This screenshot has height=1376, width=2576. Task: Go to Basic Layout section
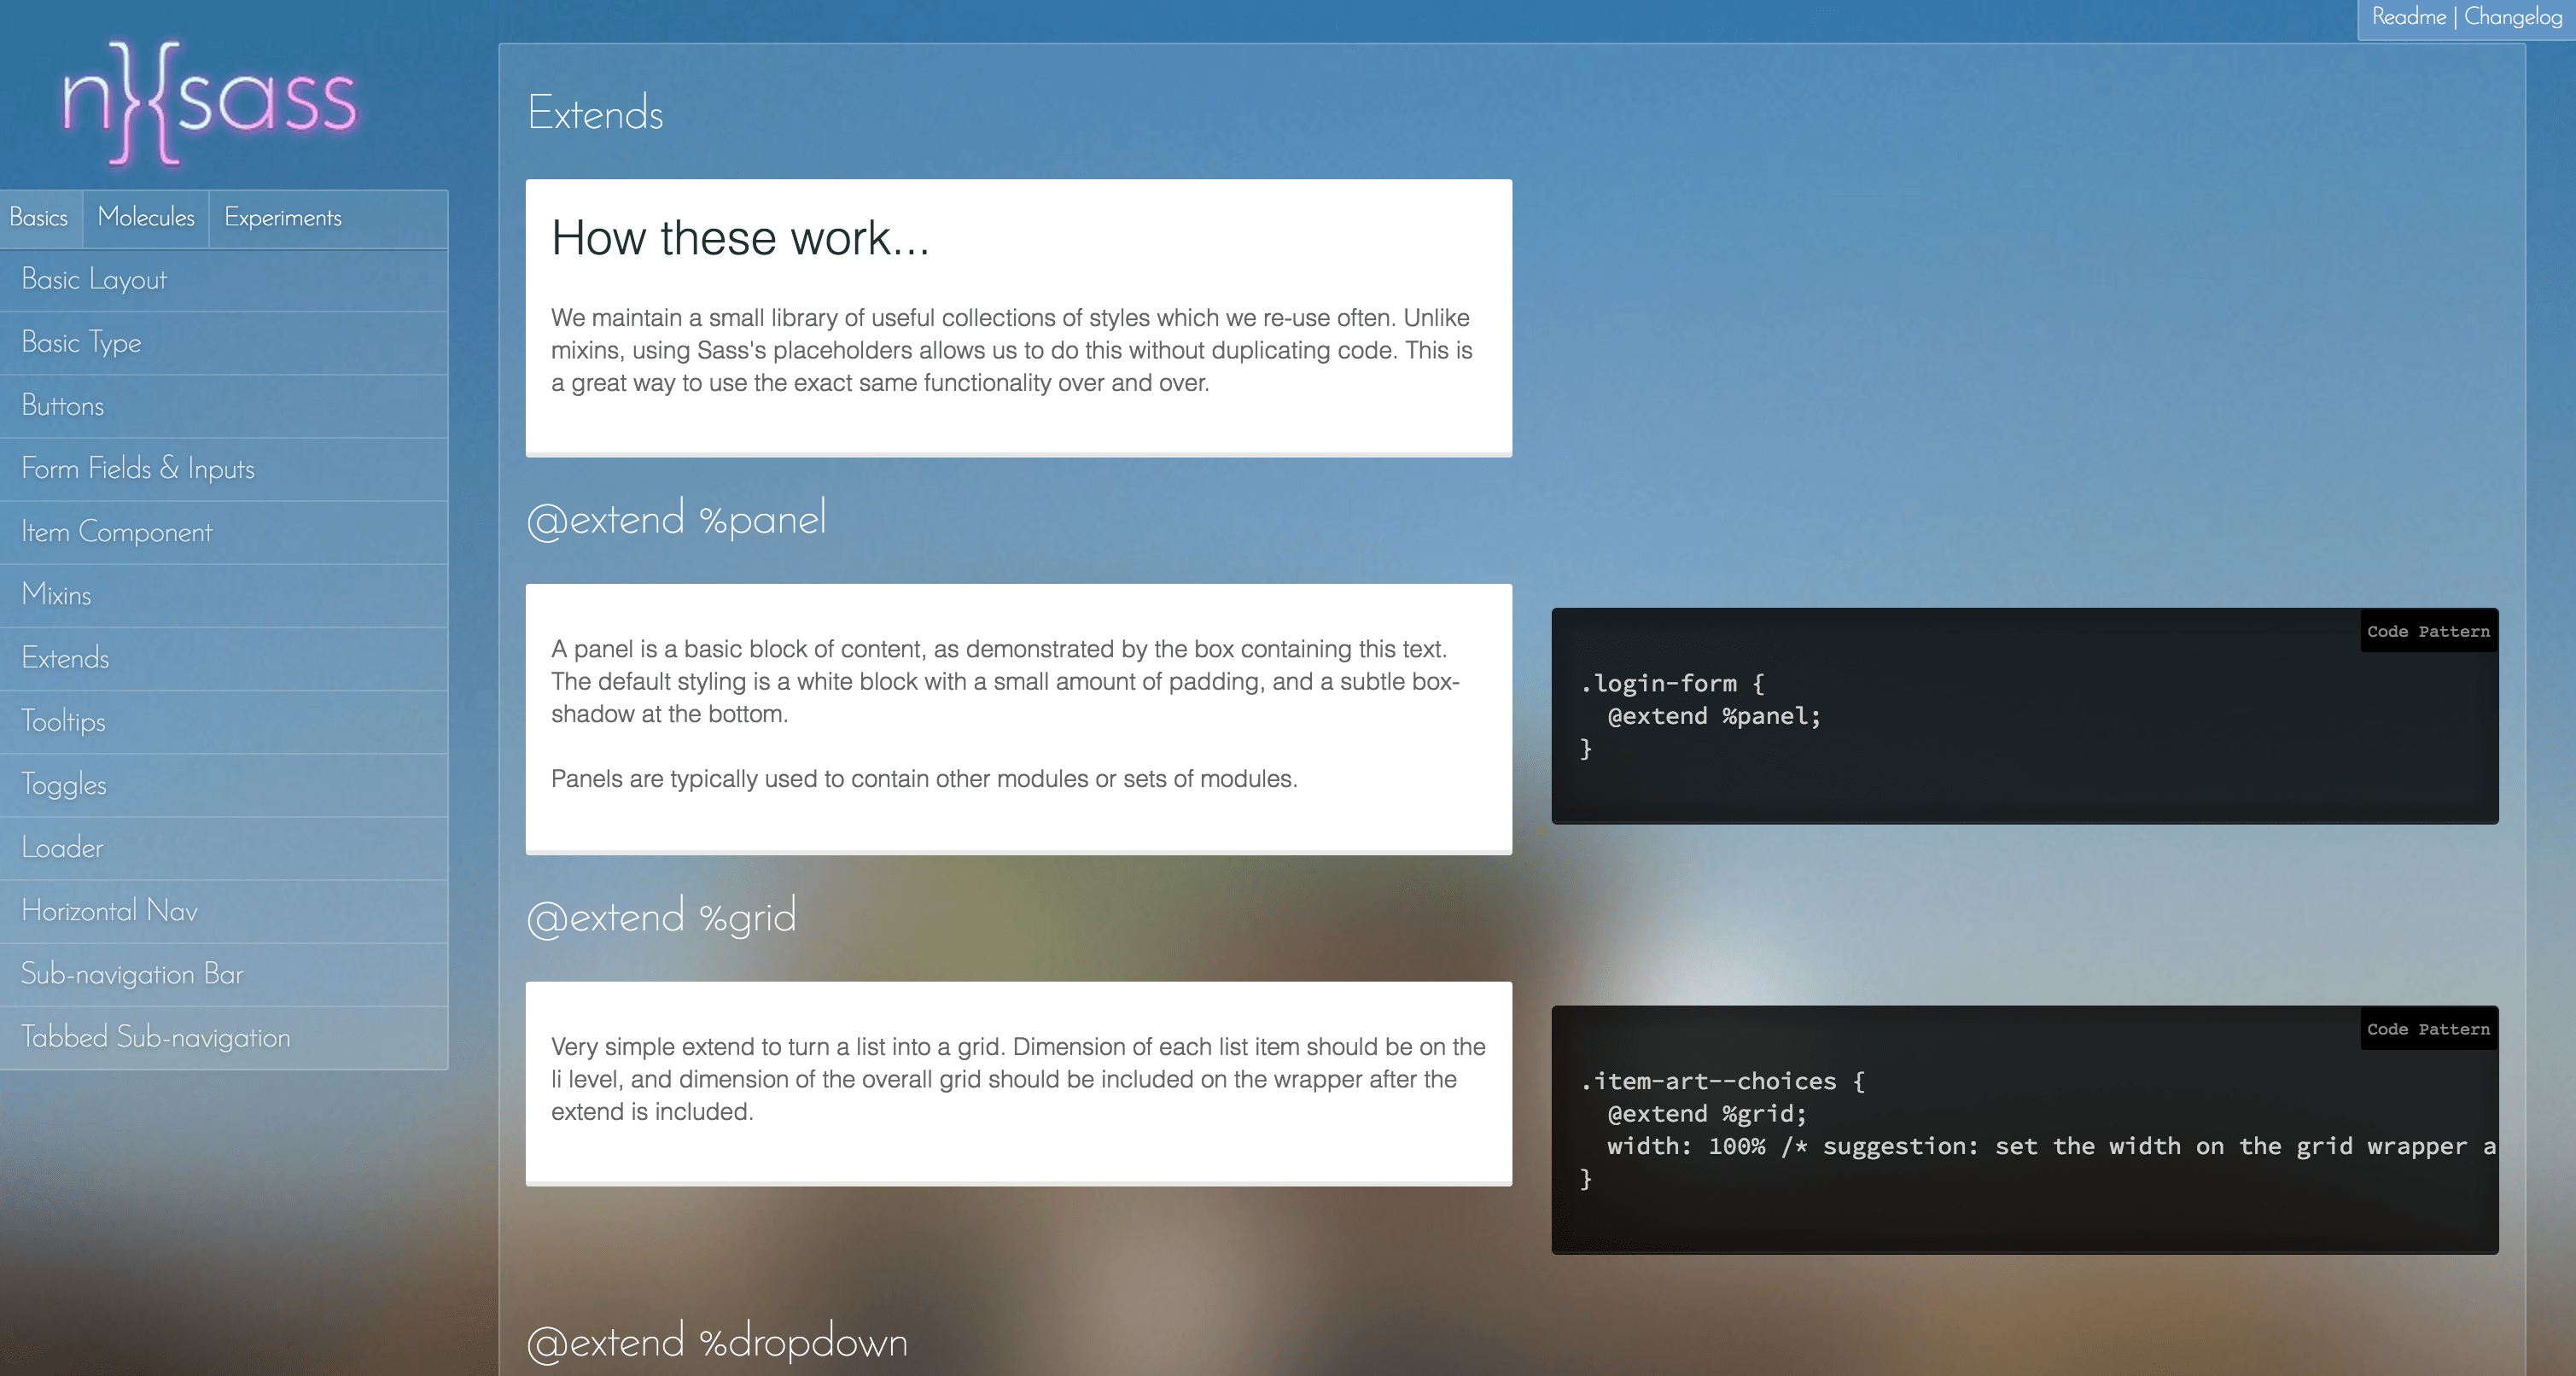pos(224,280)
